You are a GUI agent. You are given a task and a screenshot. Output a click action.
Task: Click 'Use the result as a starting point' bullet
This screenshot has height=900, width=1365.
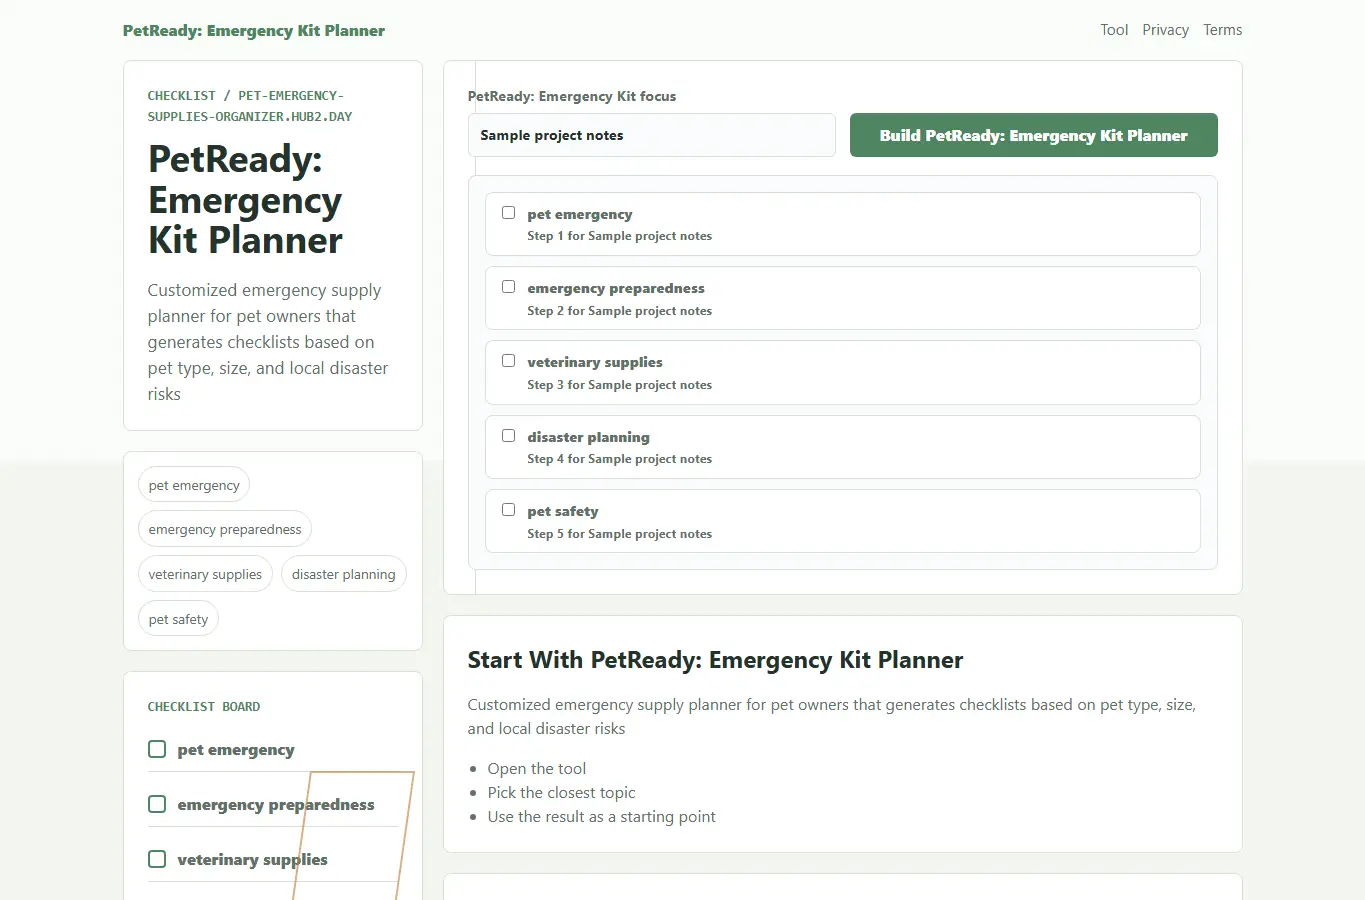pyautogui.click(x=601, y=816)
